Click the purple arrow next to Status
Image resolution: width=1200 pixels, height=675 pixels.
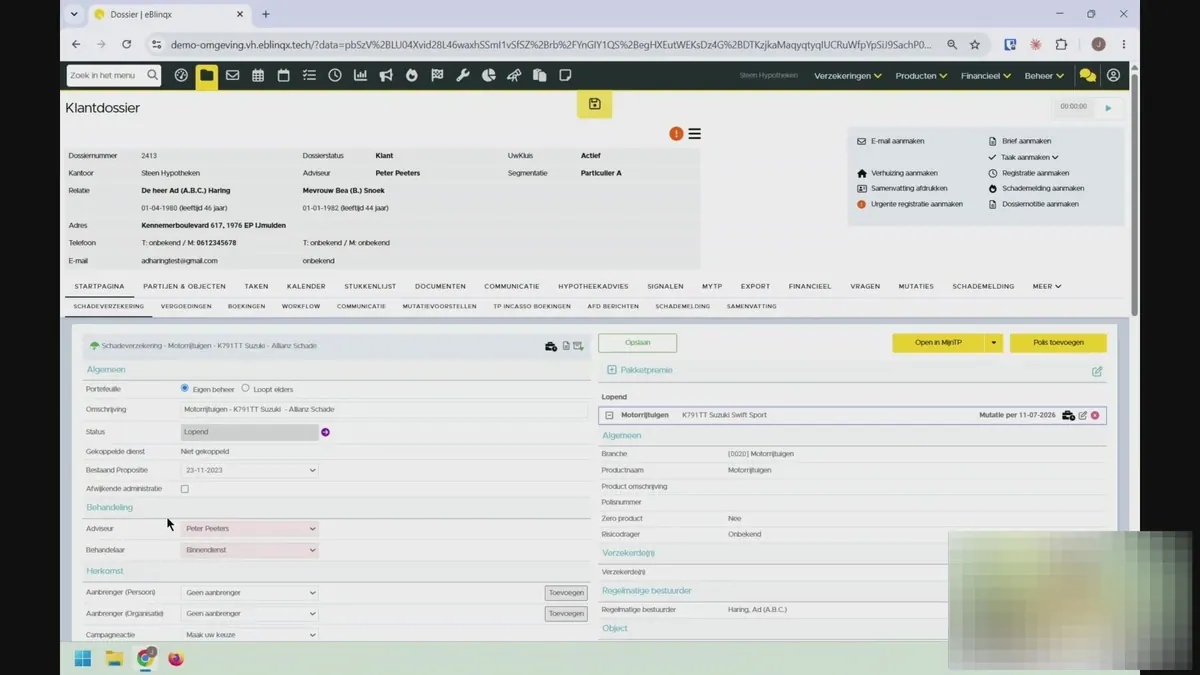click(325, 432)
